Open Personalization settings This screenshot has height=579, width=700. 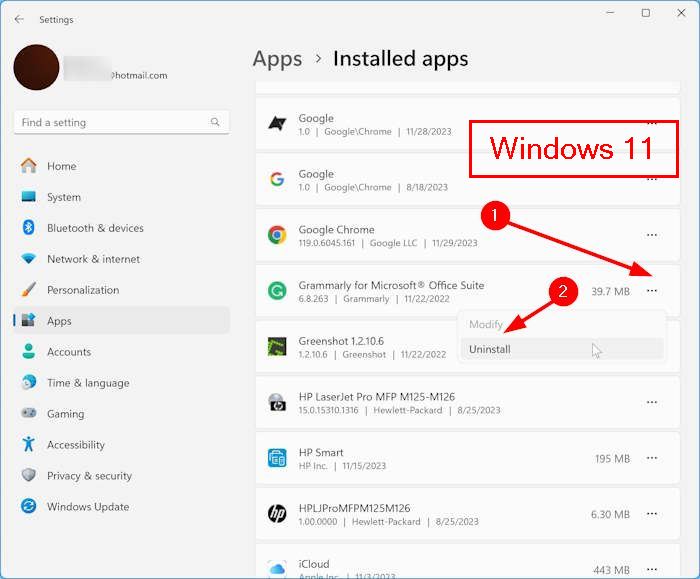tap(121, 290)
